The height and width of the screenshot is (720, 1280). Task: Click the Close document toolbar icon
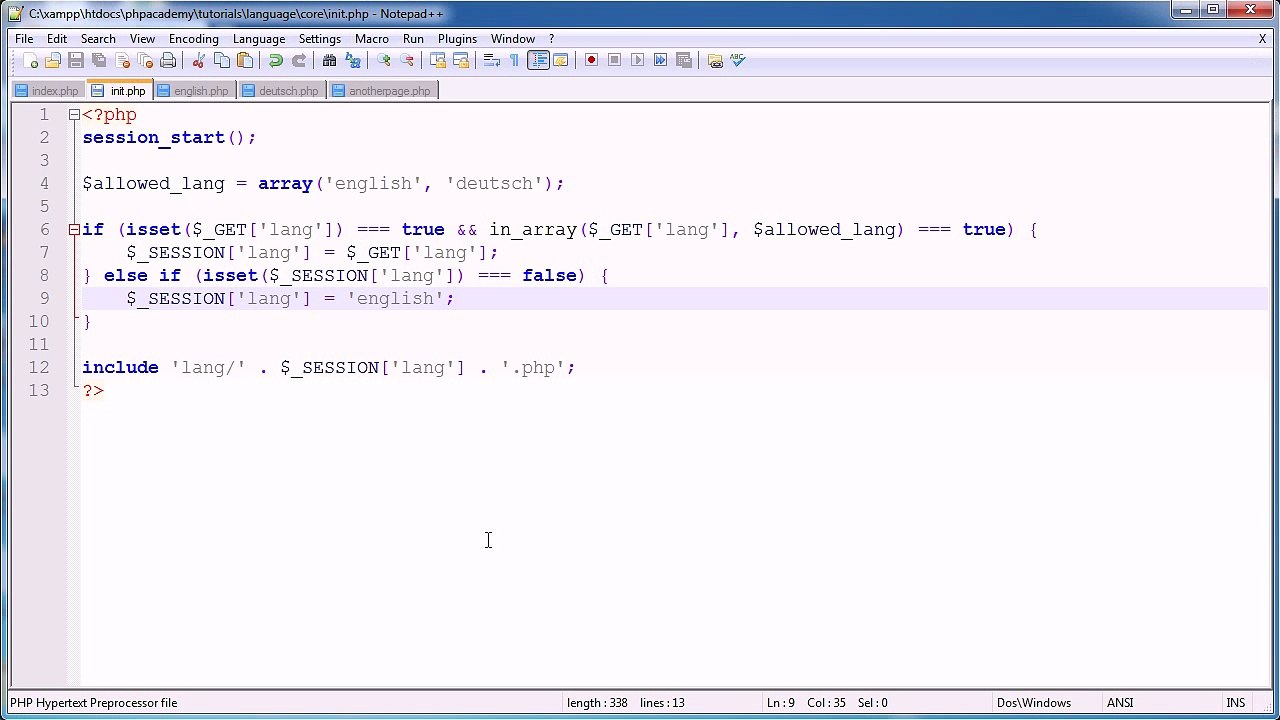122,61
